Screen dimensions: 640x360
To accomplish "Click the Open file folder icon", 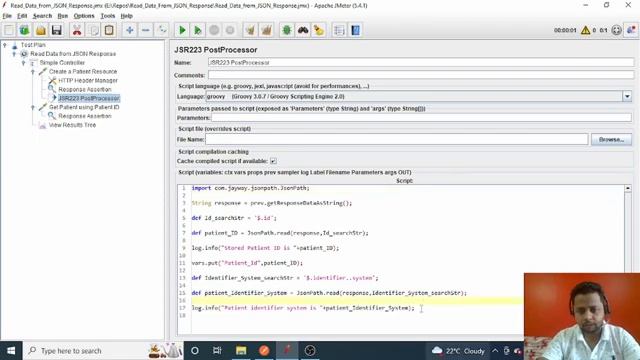I will (40, 30).
